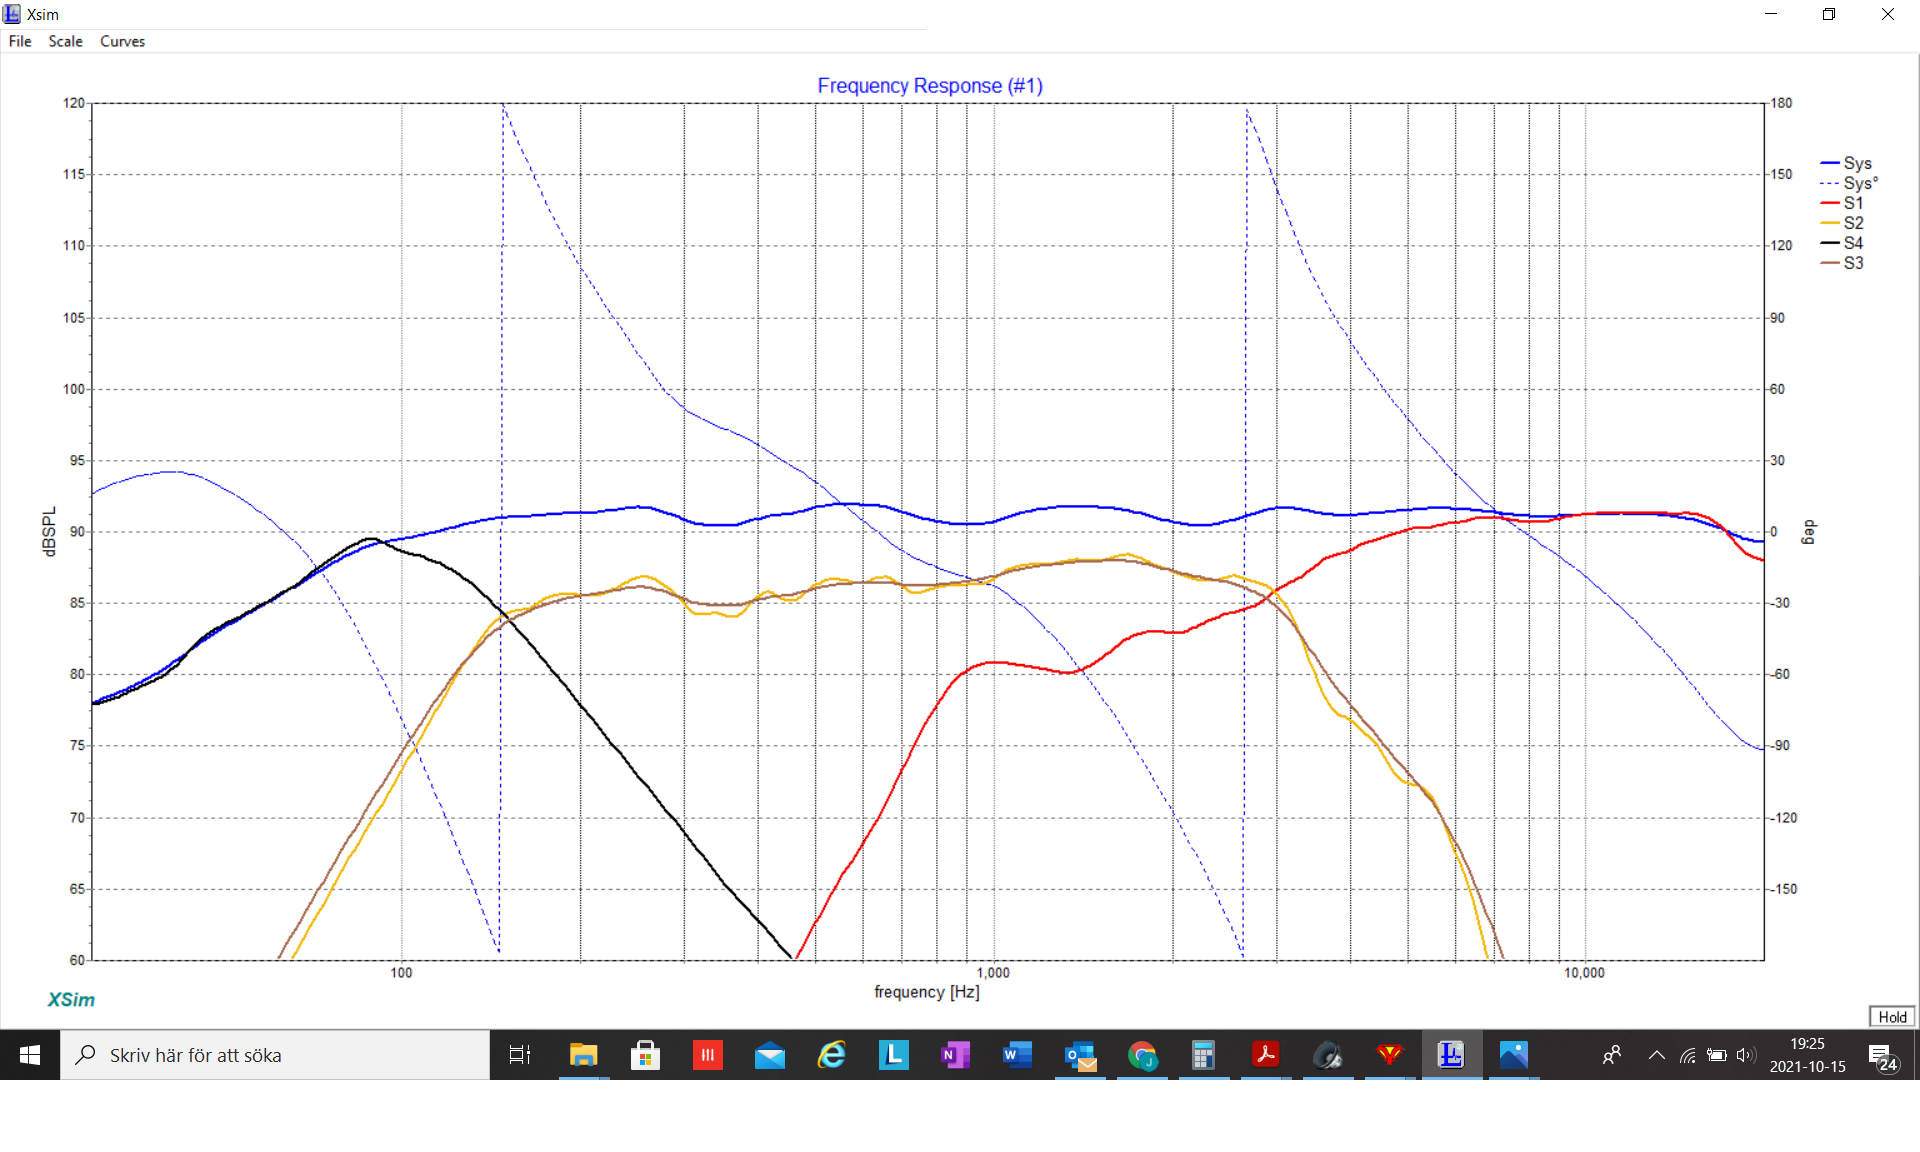Open the People tray icon

pos(1612,1055)
